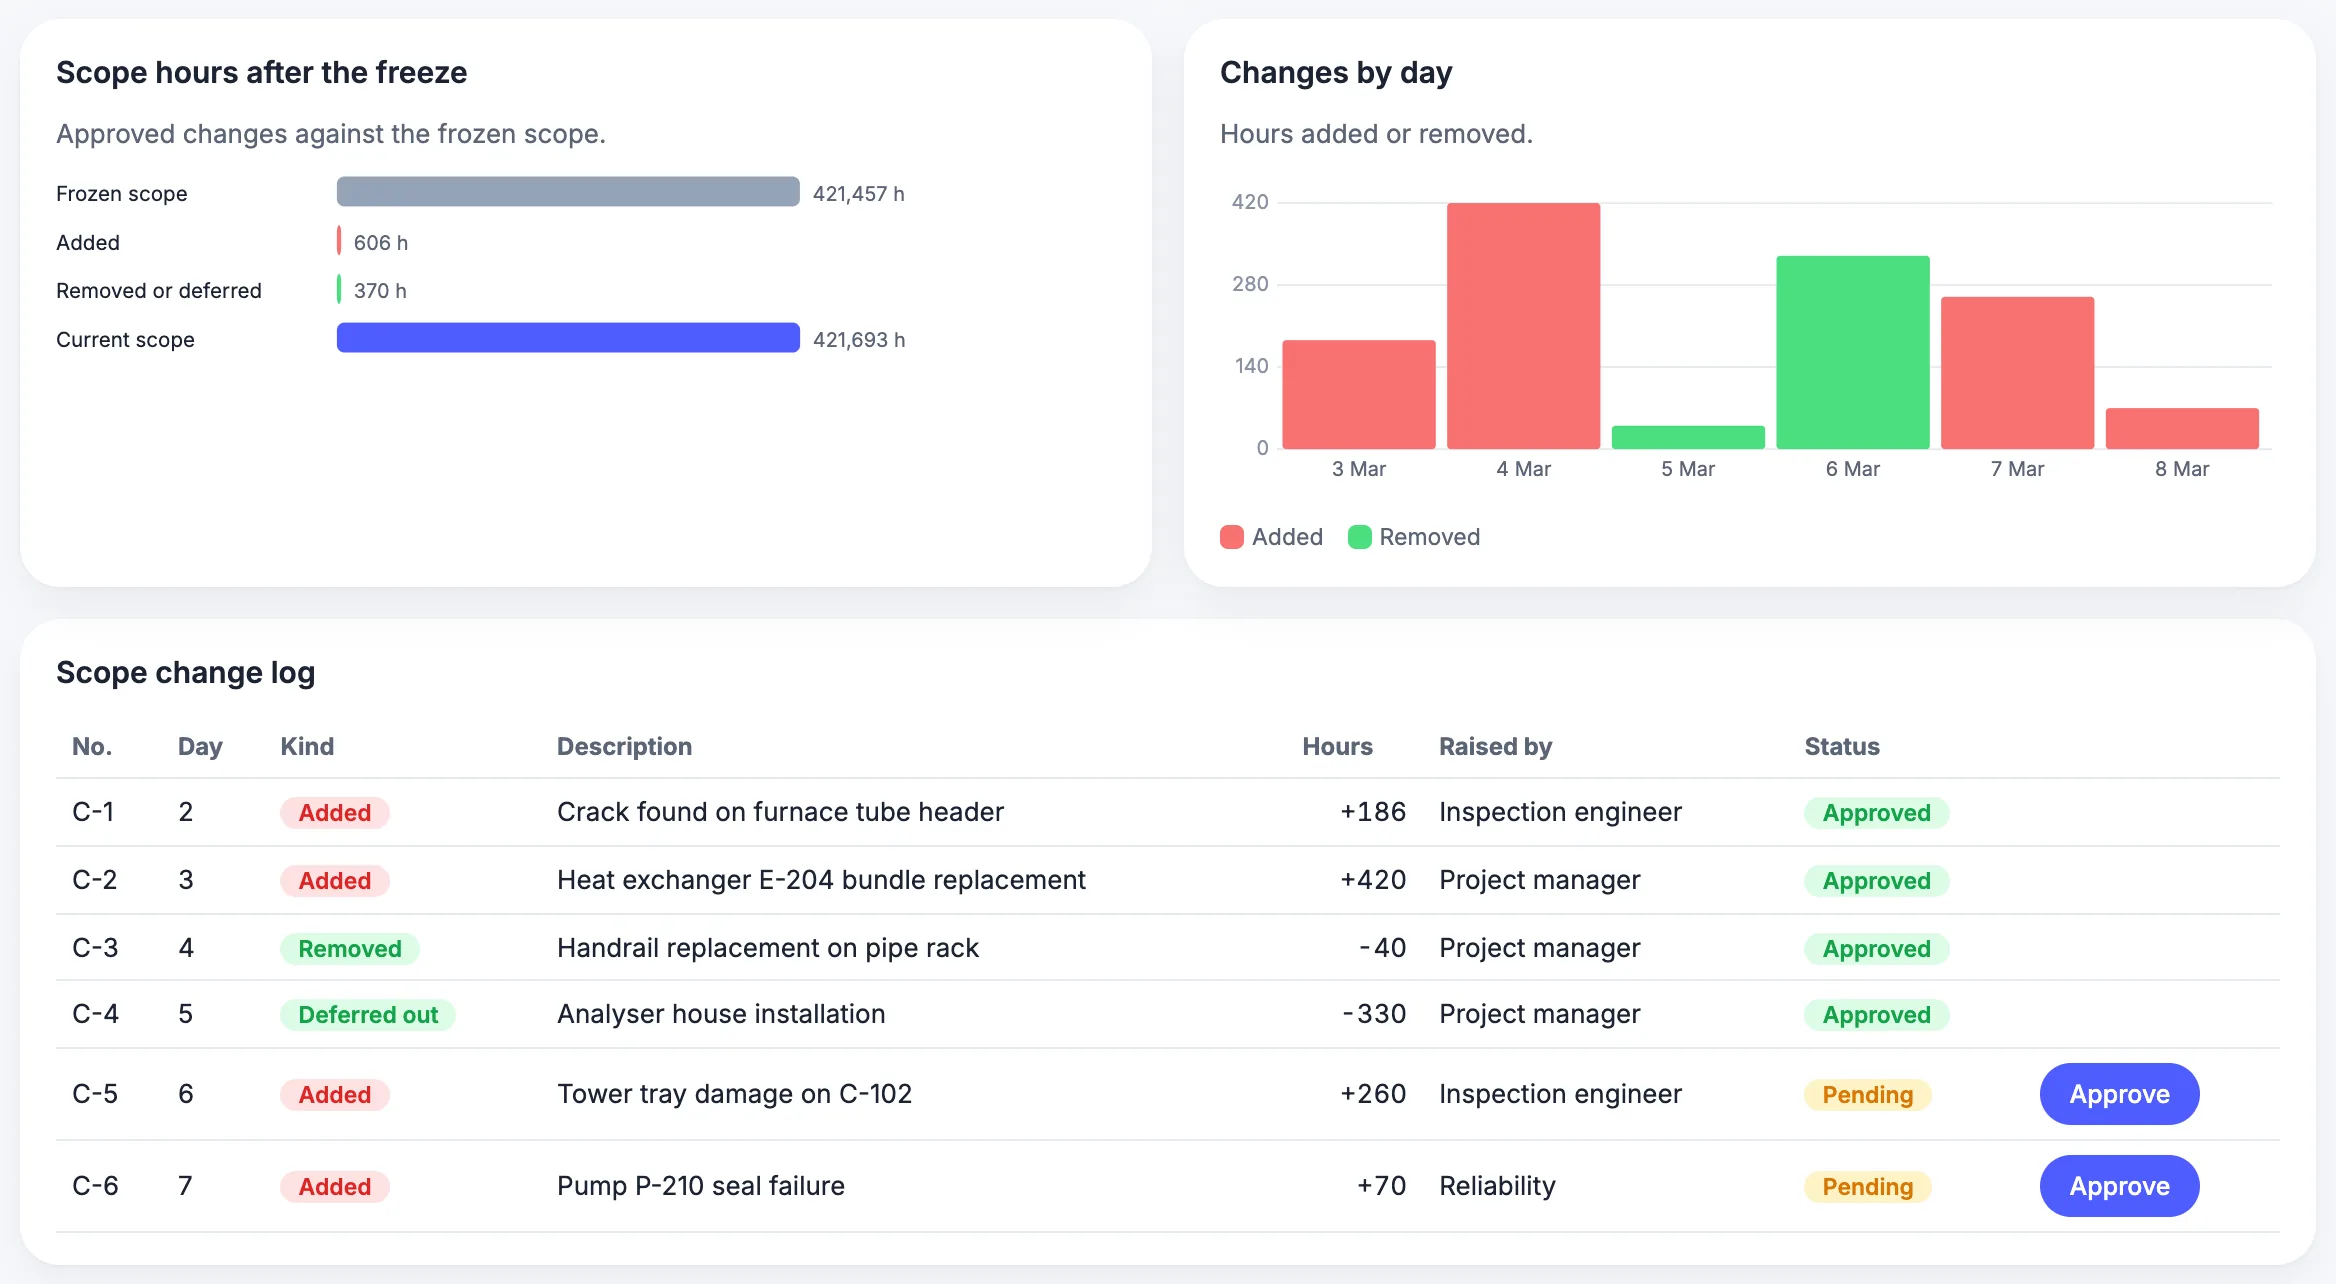Click 'Pump P-210 seal failure' description
The image size is (2336, 1284).
pos(701,1186)
